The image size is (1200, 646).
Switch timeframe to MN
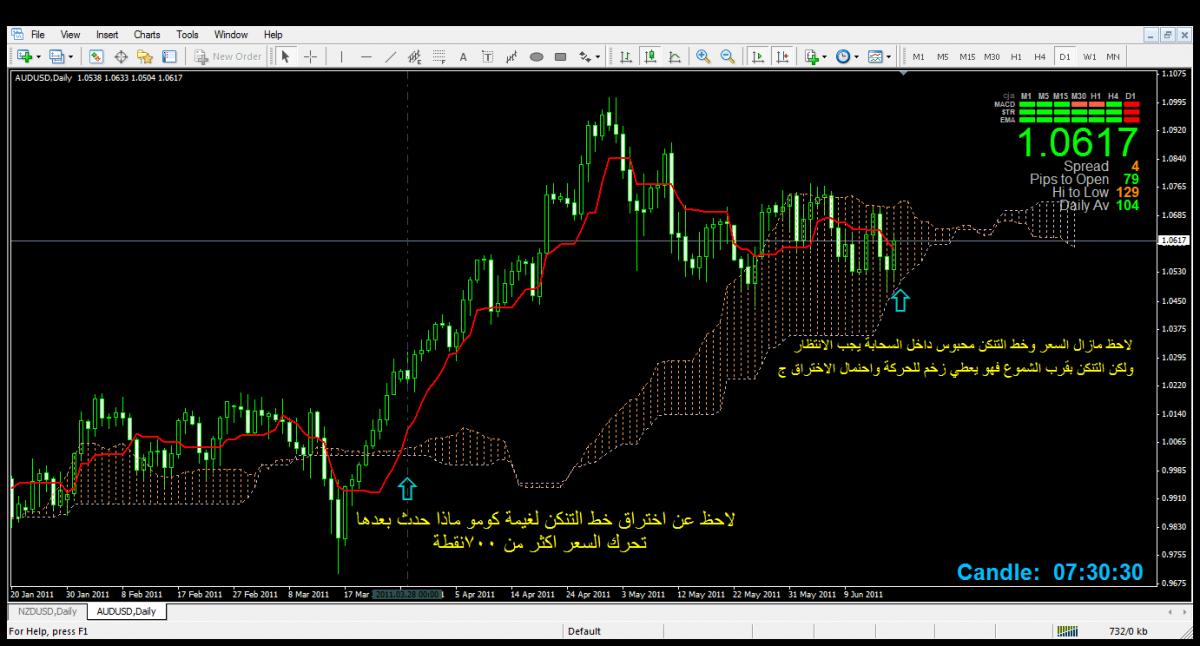[1113, 57]
